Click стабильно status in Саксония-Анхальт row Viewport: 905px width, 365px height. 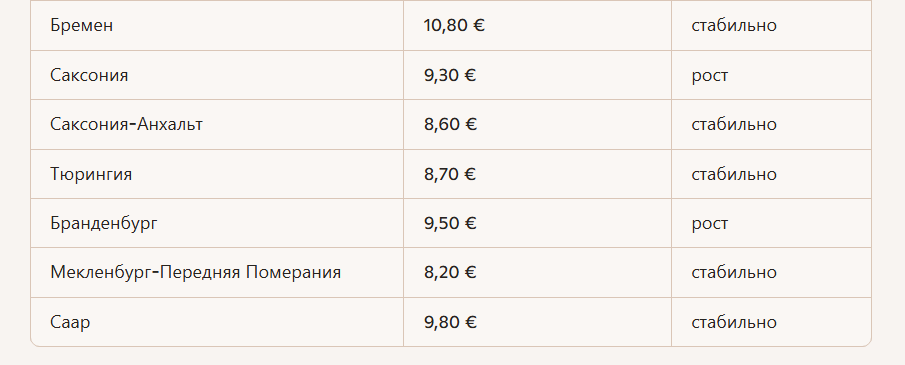pos(734,124)
